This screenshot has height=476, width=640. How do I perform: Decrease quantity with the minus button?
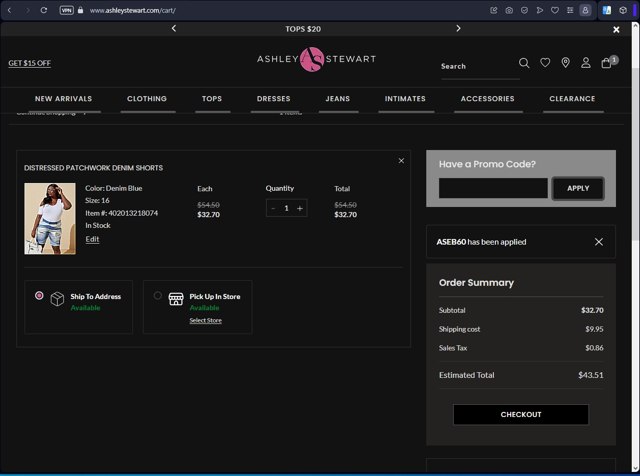click(273, 209)
